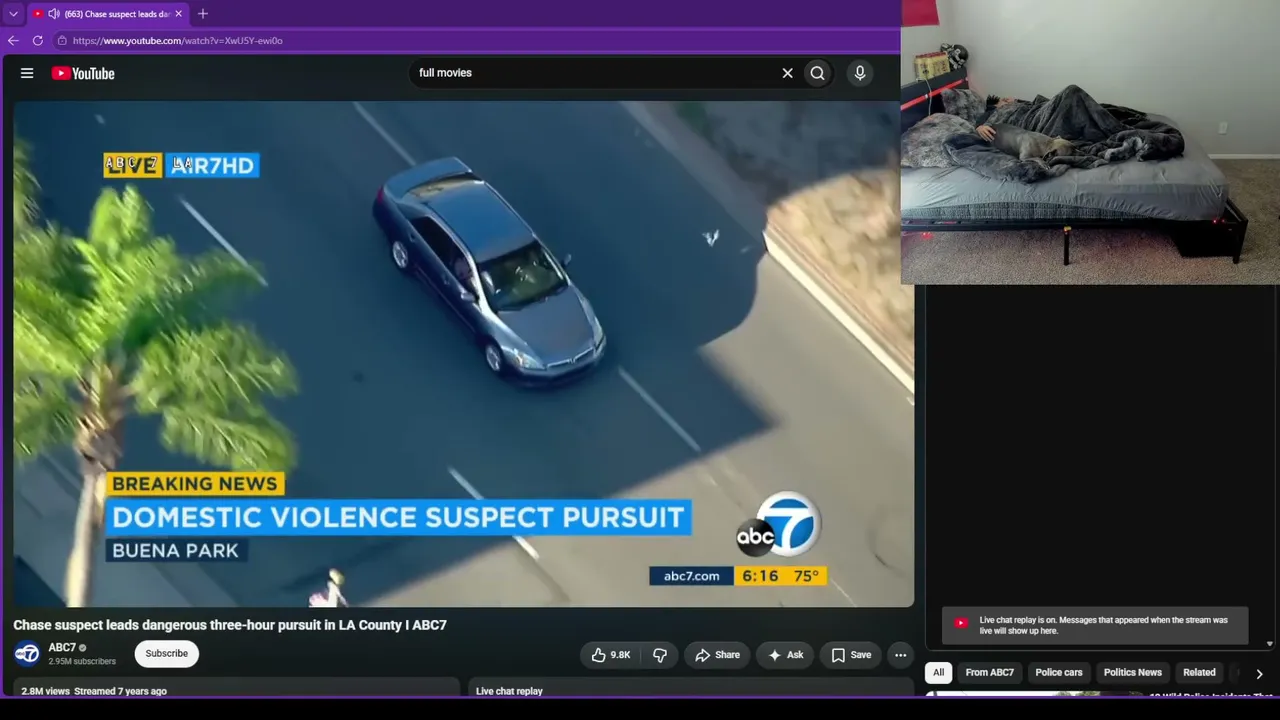The width and height of the screenshot is (1280, 720).
Task: Close the Chase suspect browser tab
Action: (x=179, y=14)
